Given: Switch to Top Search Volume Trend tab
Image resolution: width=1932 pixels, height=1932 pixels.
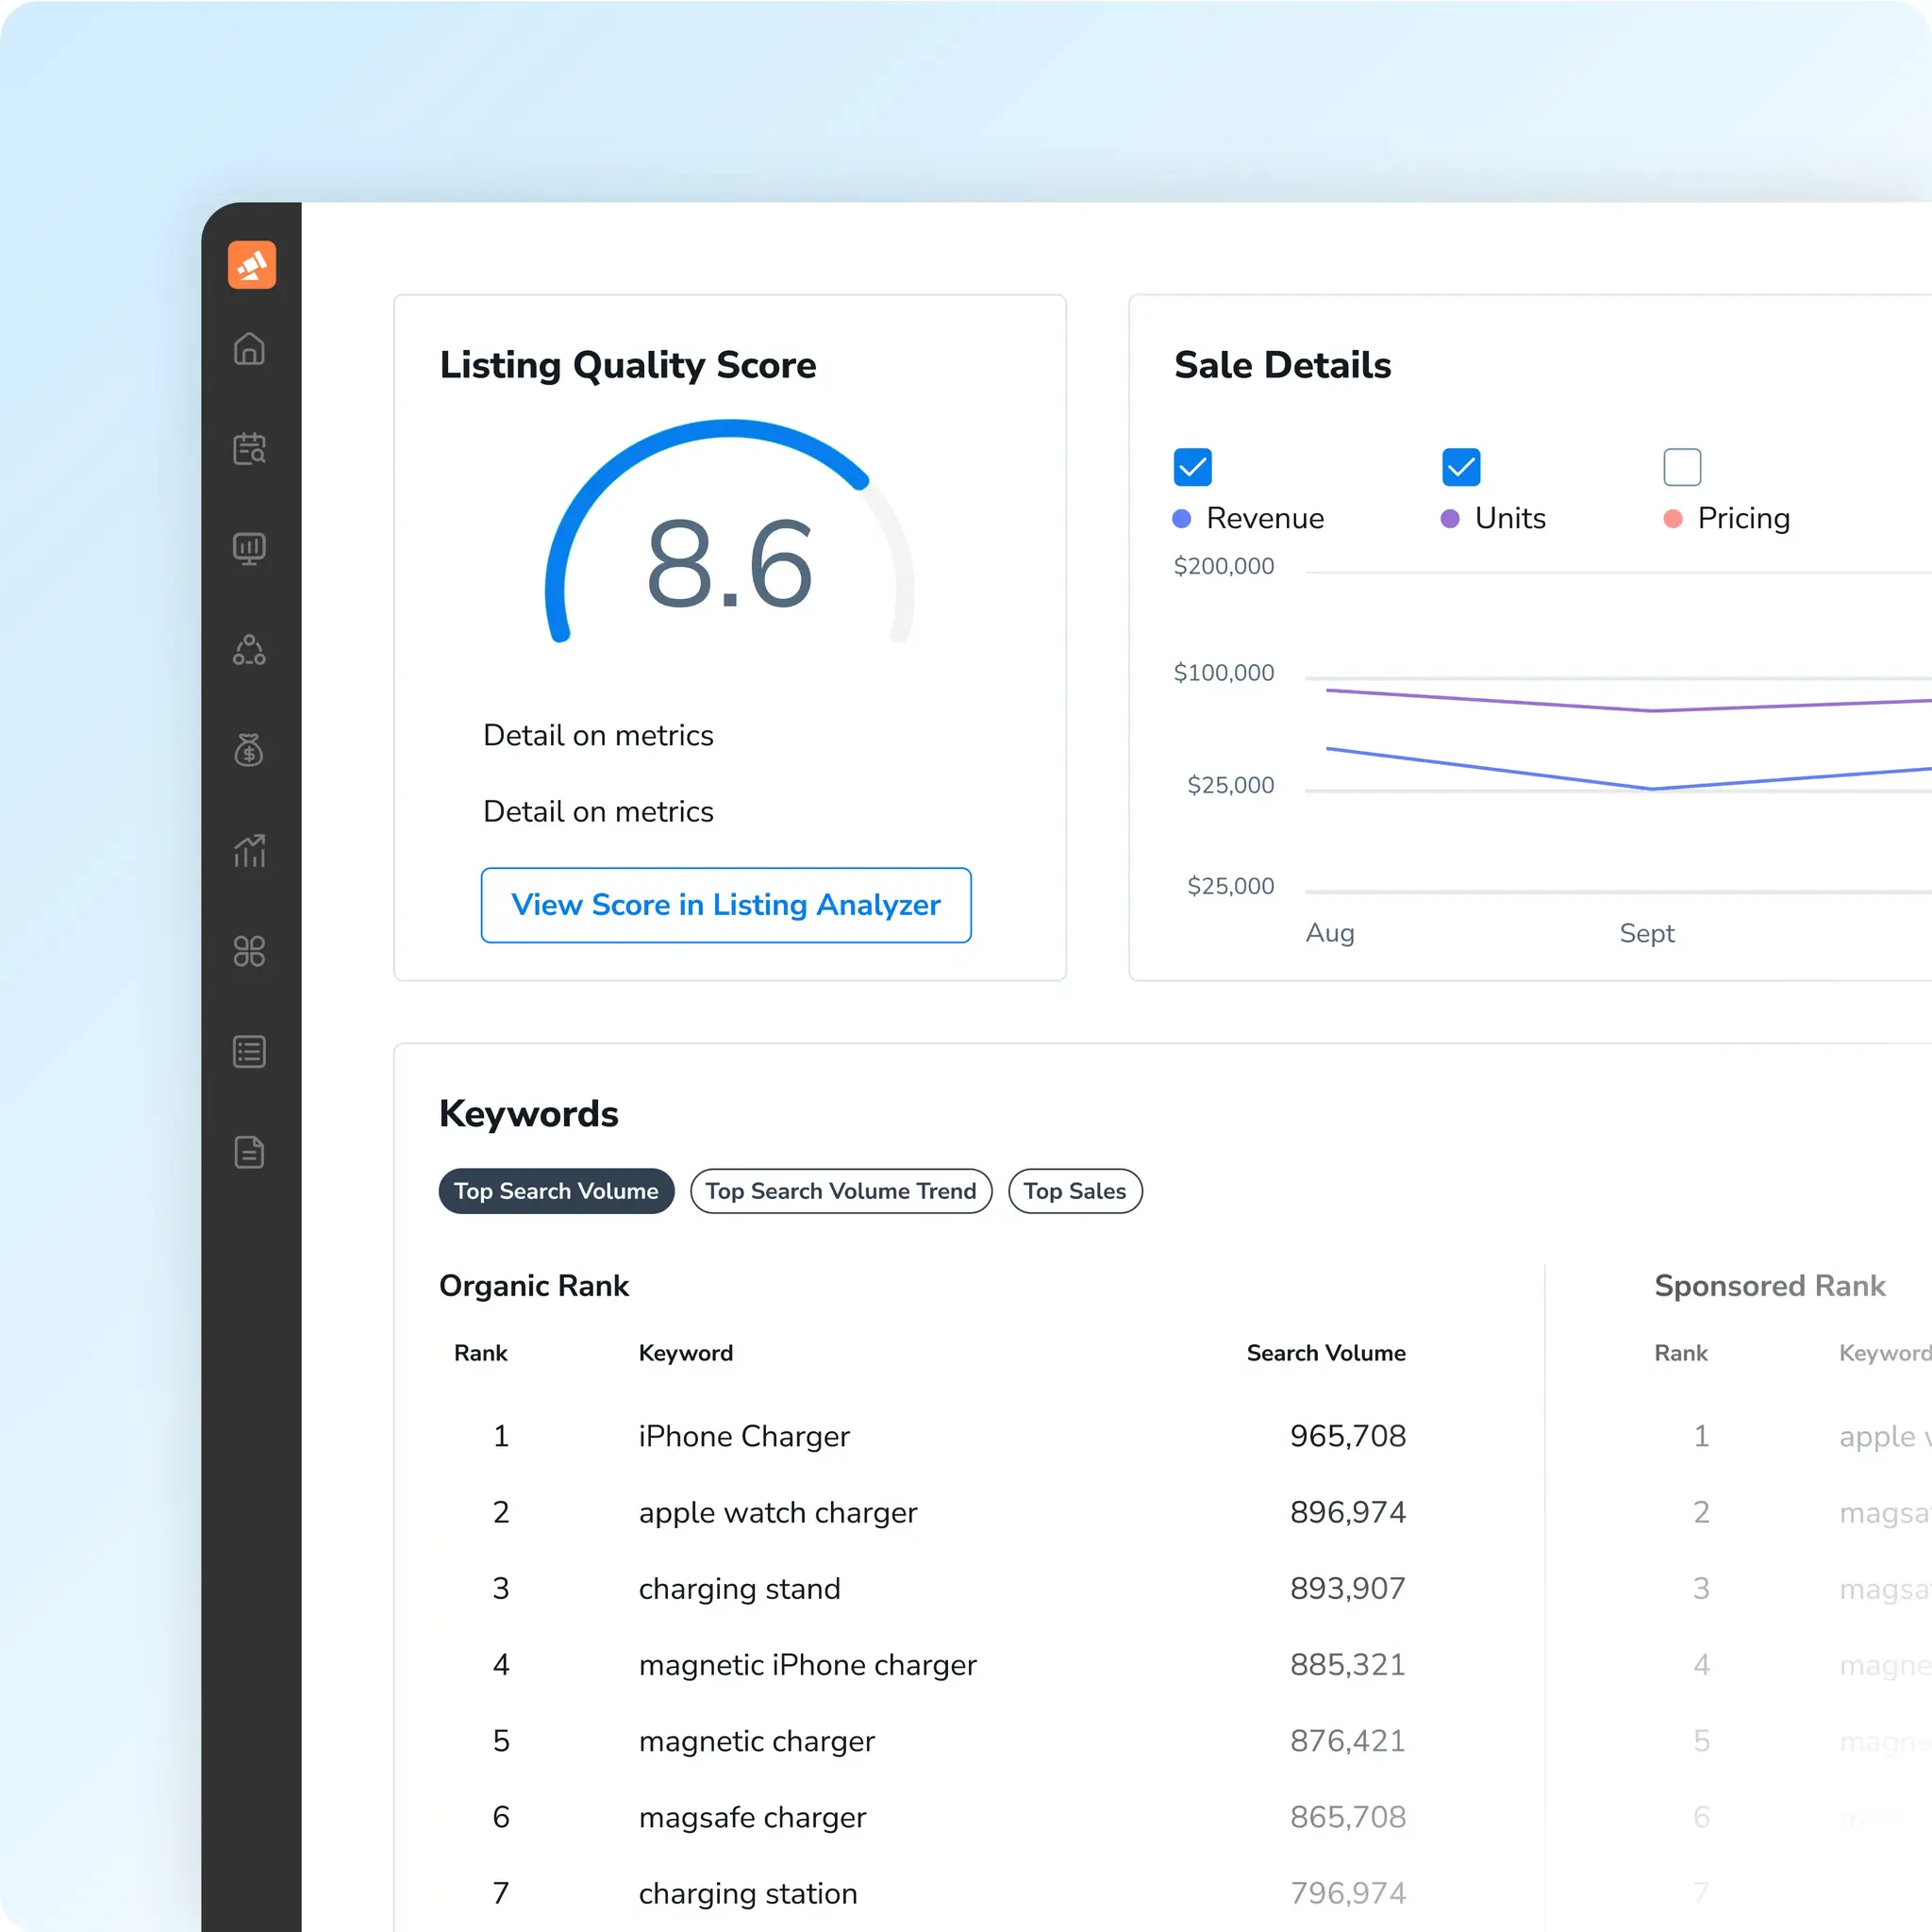Looking at the screenshot, I should [840, 1191].
